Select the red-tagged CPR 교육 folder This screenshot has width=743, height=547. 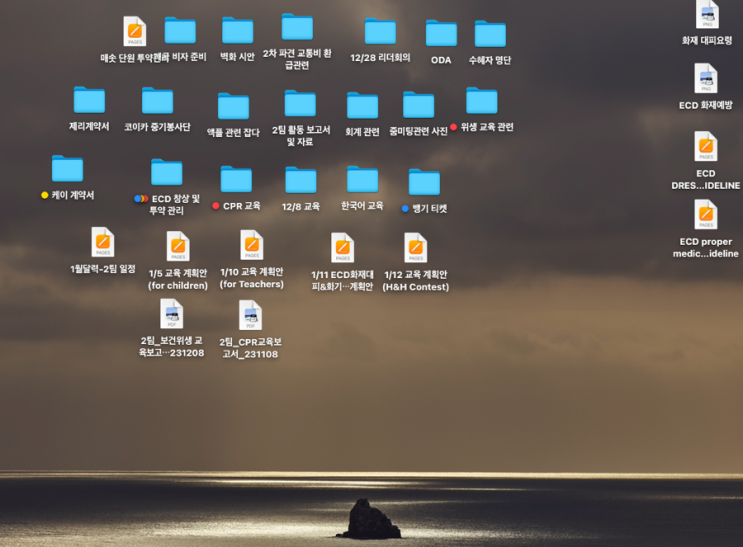[x=236, y=180]
